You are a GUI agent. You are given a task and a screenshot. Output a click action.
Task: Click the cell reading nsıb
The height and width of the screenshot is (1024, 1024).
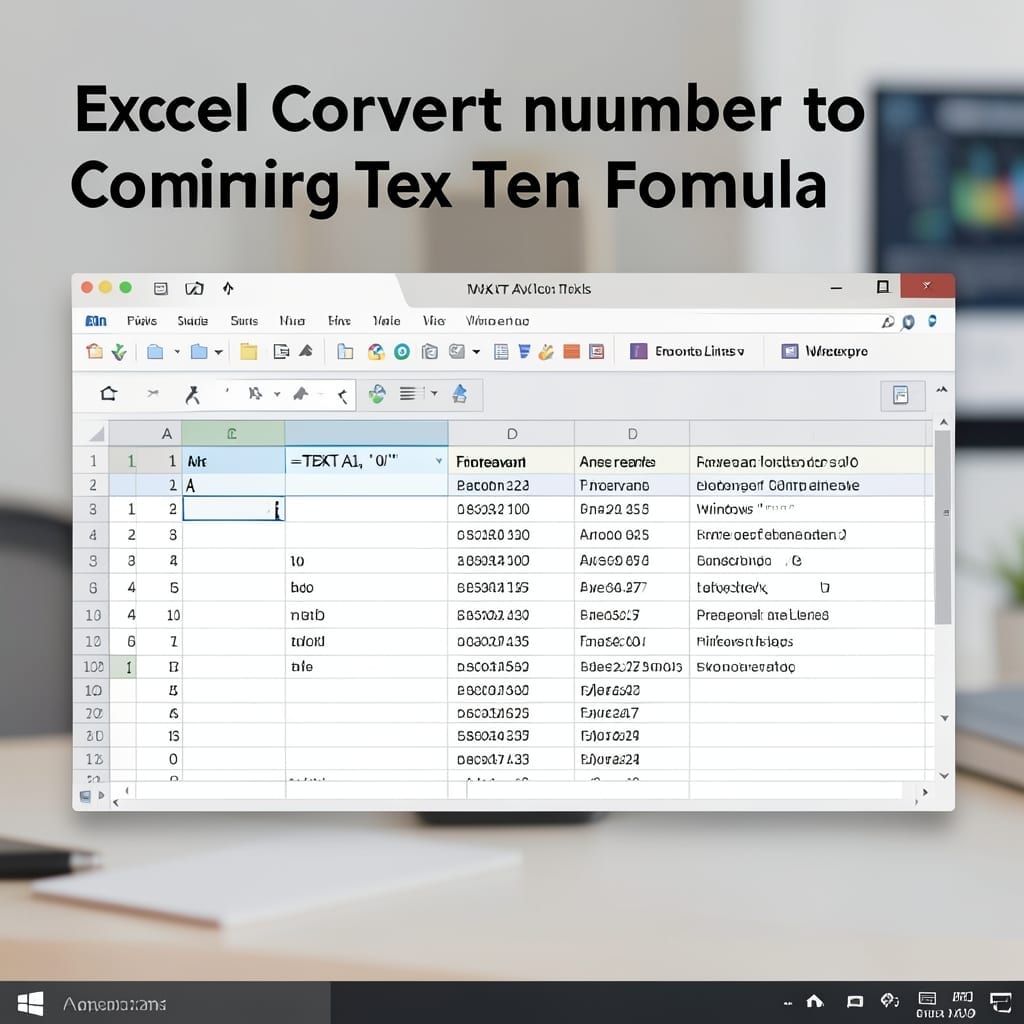pyautogui.click(x=366, y=615)
